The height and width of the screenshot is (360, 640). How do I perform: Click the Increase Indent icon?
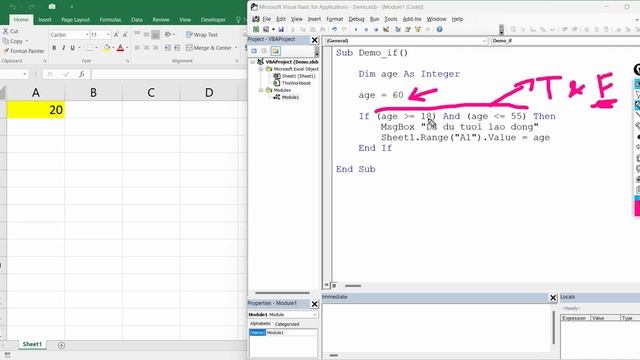pyautogui.click(x=177, y=48)
